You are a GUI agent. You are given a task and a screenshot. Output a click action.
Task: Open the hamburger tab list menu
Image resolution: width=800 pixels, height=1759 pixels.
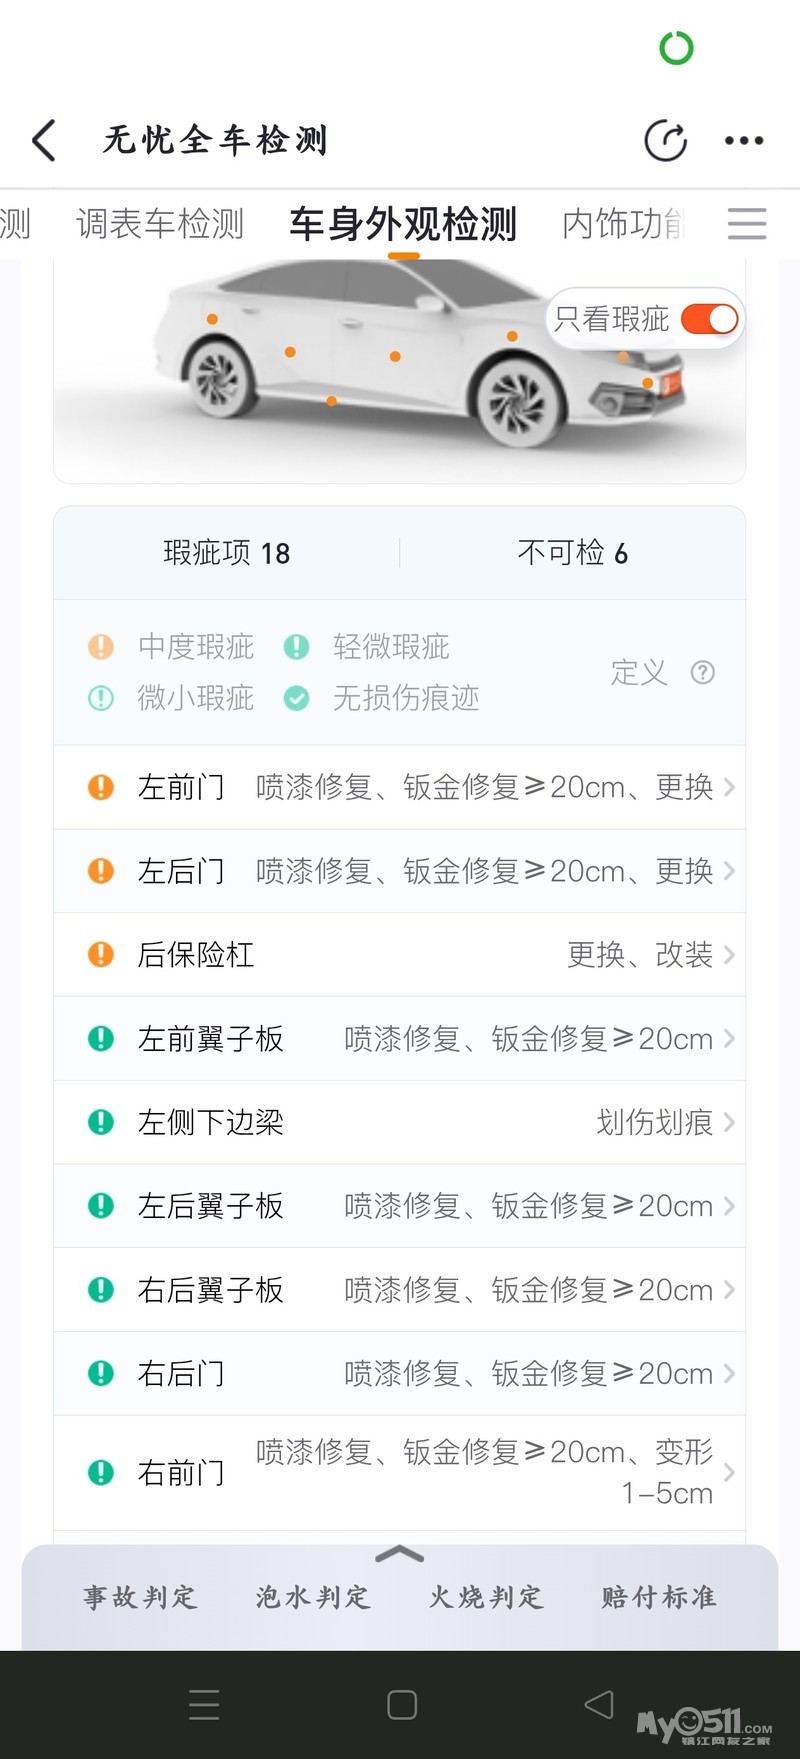click(747, 223)
